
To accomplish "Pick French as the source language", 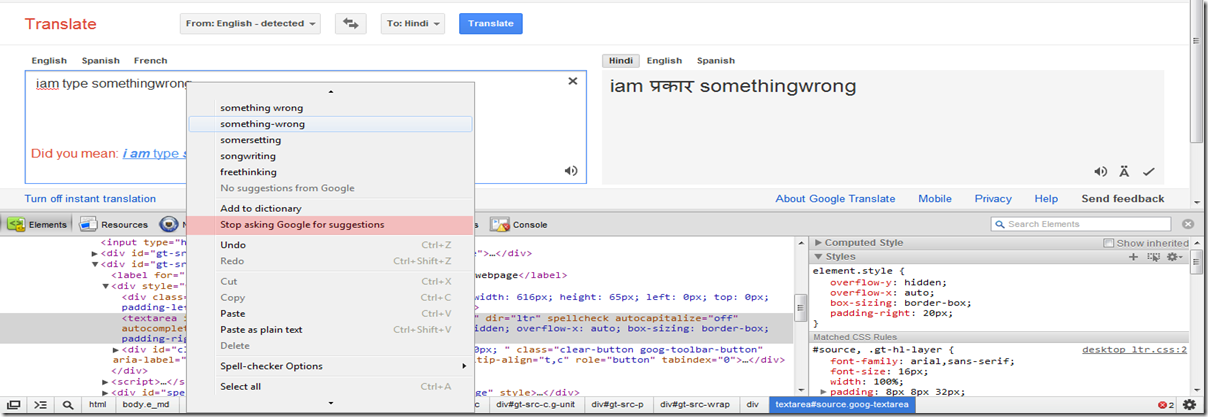I will (x=150, y=61).
